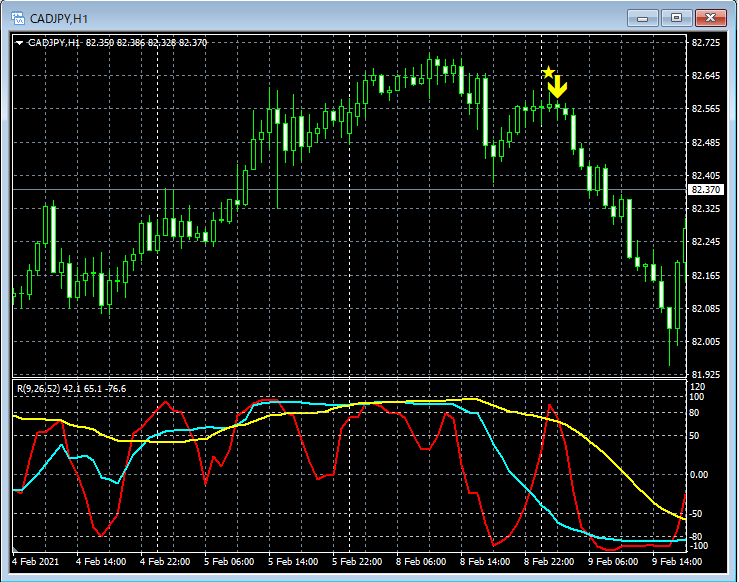The height and width of the screenshot is (582, 739).
Task: Click the 5 Feb 22:00 time label
Action: tap(357, 562)
